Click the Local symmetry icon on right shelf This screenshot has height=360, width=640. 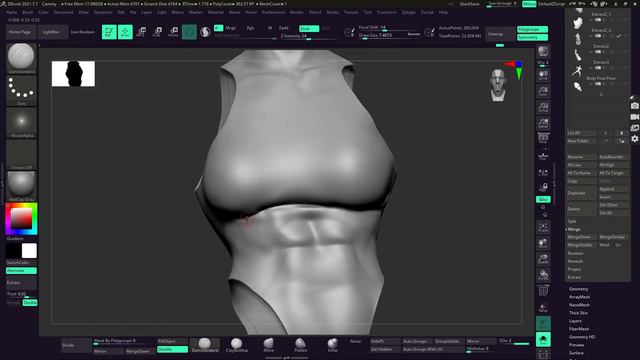coord(543,173)
